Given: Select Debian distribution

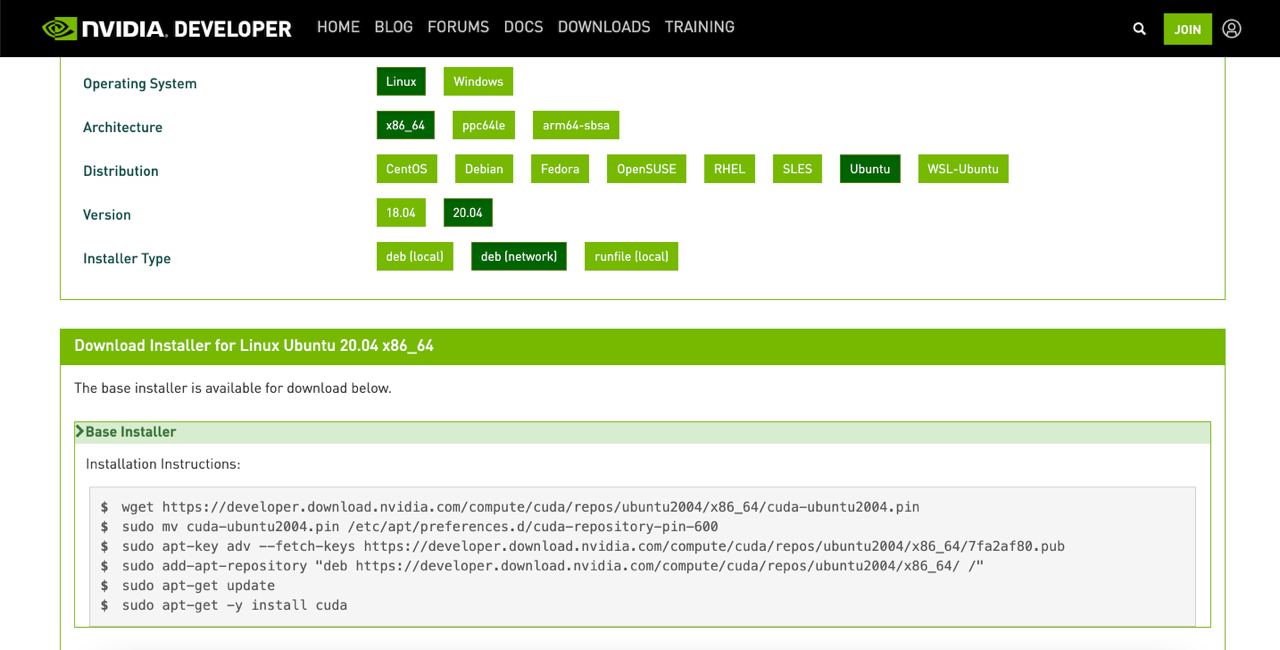Looking at the screenshot, I should 484,169.
